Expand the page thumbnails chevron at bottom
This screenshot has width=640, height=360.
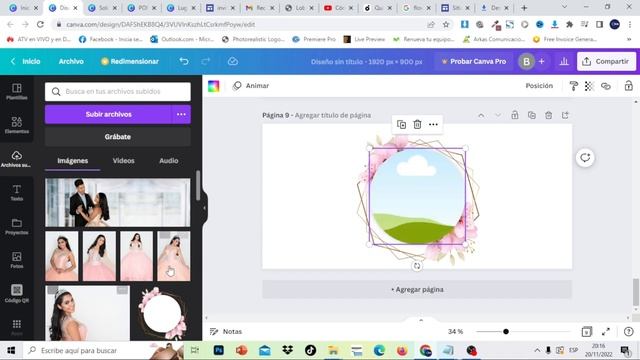coord(421,320)
